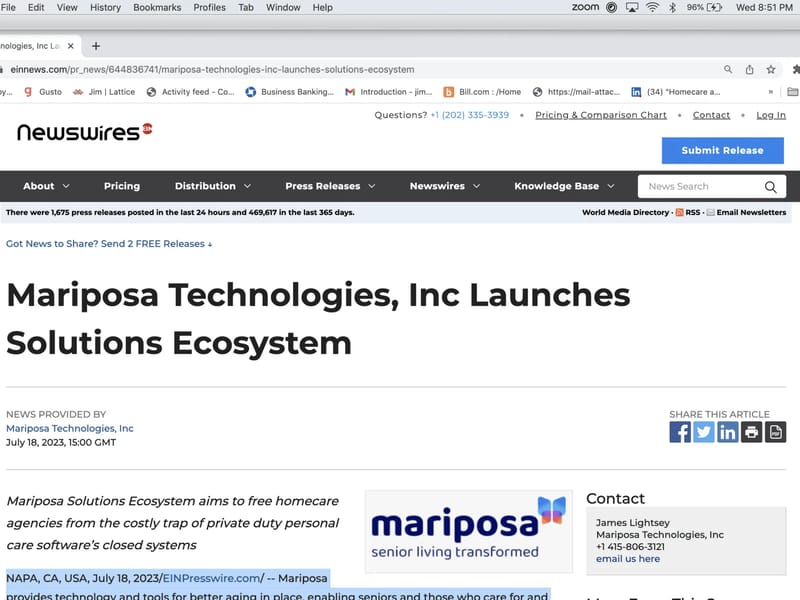This screenshot has height=600, width=800.
Task: Open the LinkedIn Homecare bookmark
Action: click(x=676, y=92)
